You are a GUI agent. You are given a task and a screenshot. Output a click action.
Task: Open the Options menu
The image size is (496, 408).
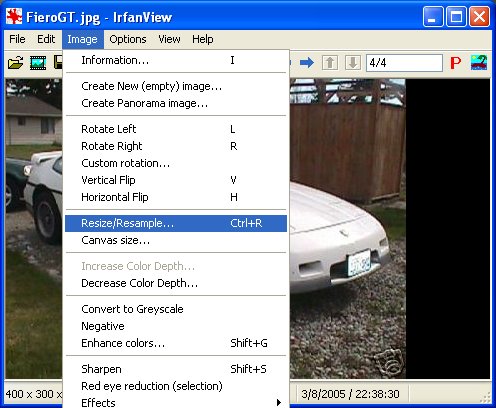pyautogui.click(x=128, y=39)
